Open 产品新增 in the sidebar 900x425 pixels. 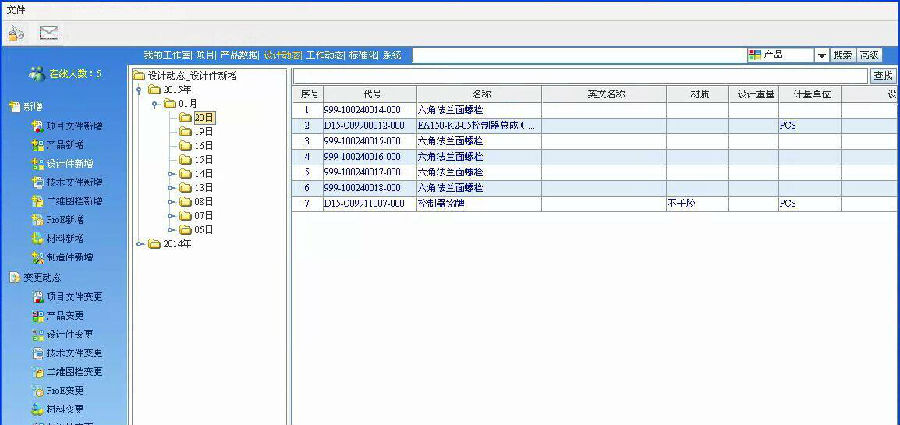click(x=59, y=145)
